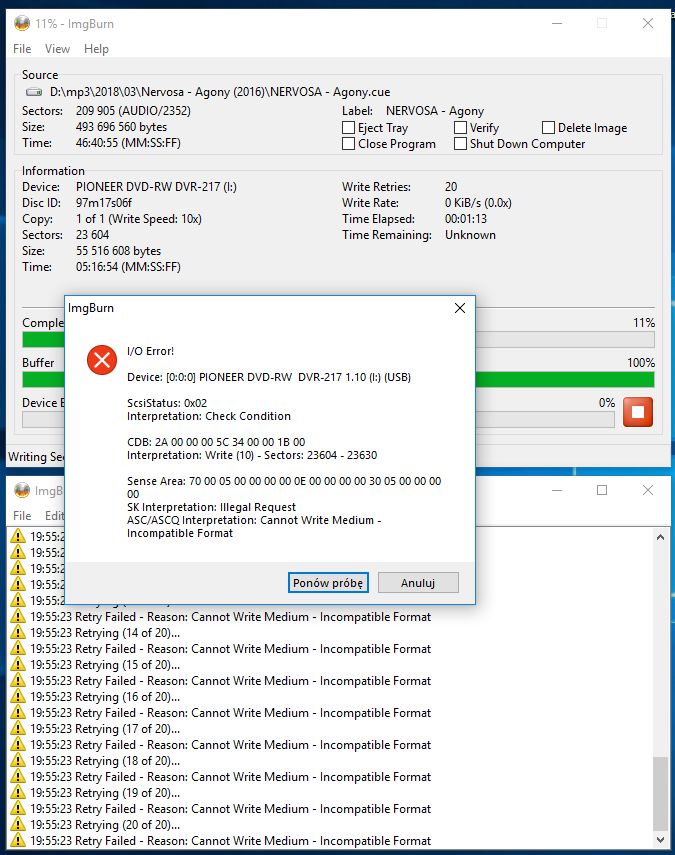Click the label text NERVOSA - Agony
The width and height of the screenshot is (675, 855).
click(x=435, y=111)
